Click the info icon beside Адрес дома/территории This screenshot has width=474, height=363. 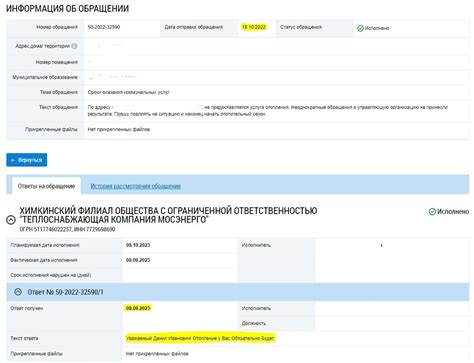point(74,46)
